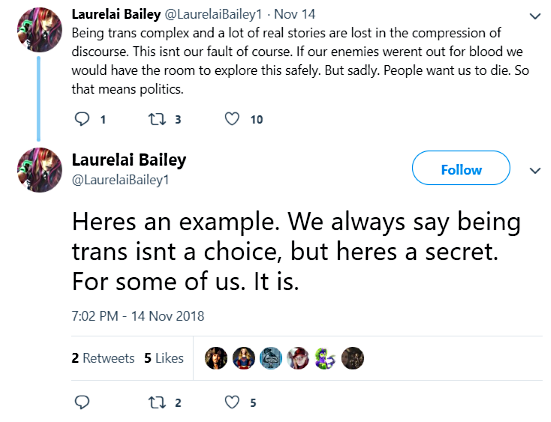This screenshot has height=422, width=551.
Task: Retweet the Nov 14 parent tweet
Action: click(x=157, y=119)
